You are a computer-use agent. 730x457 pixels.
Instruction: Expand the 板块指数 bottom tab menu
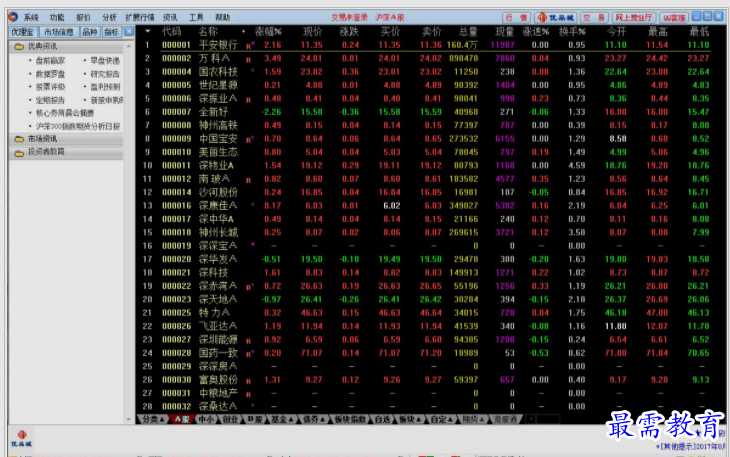pos(351,420)
